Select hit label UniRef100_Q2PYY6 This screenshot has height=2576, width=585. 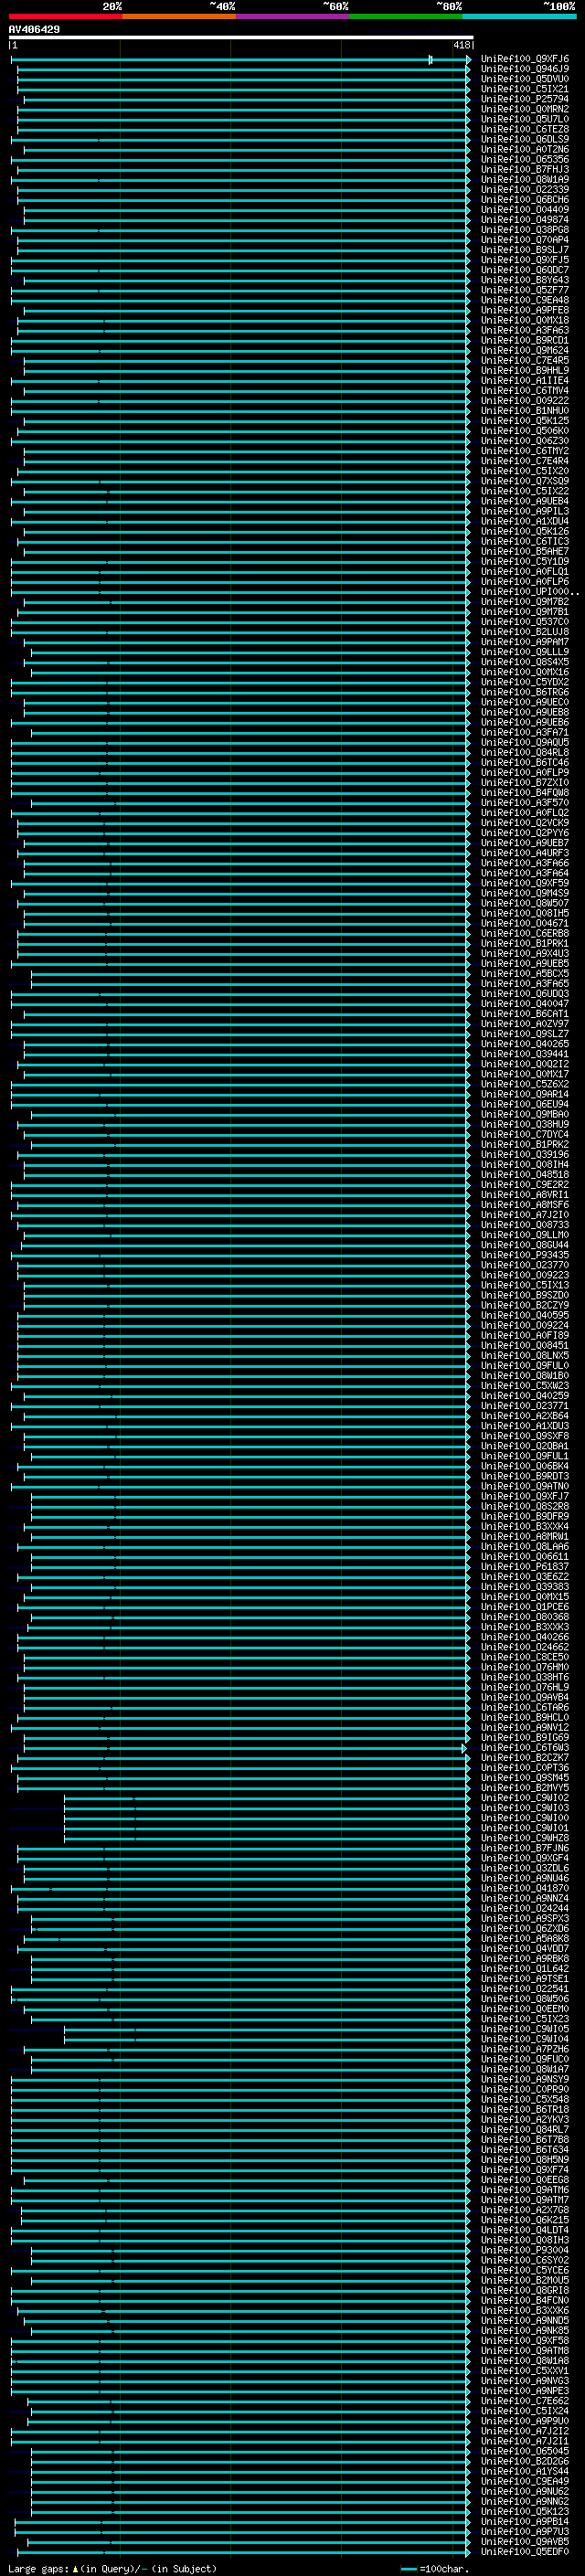(525, 833)
